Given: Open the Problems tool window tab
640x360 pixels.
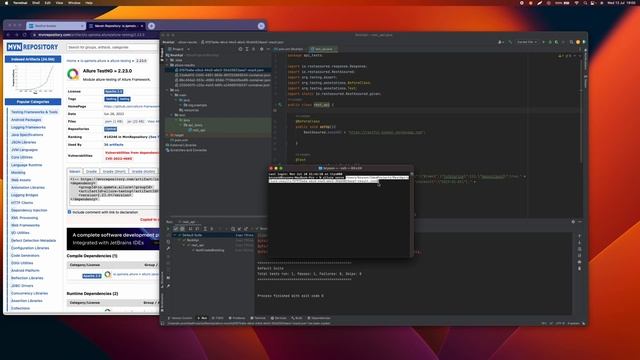Looking at the screenshot, I should pyautogui.click(x=237, y=318).
